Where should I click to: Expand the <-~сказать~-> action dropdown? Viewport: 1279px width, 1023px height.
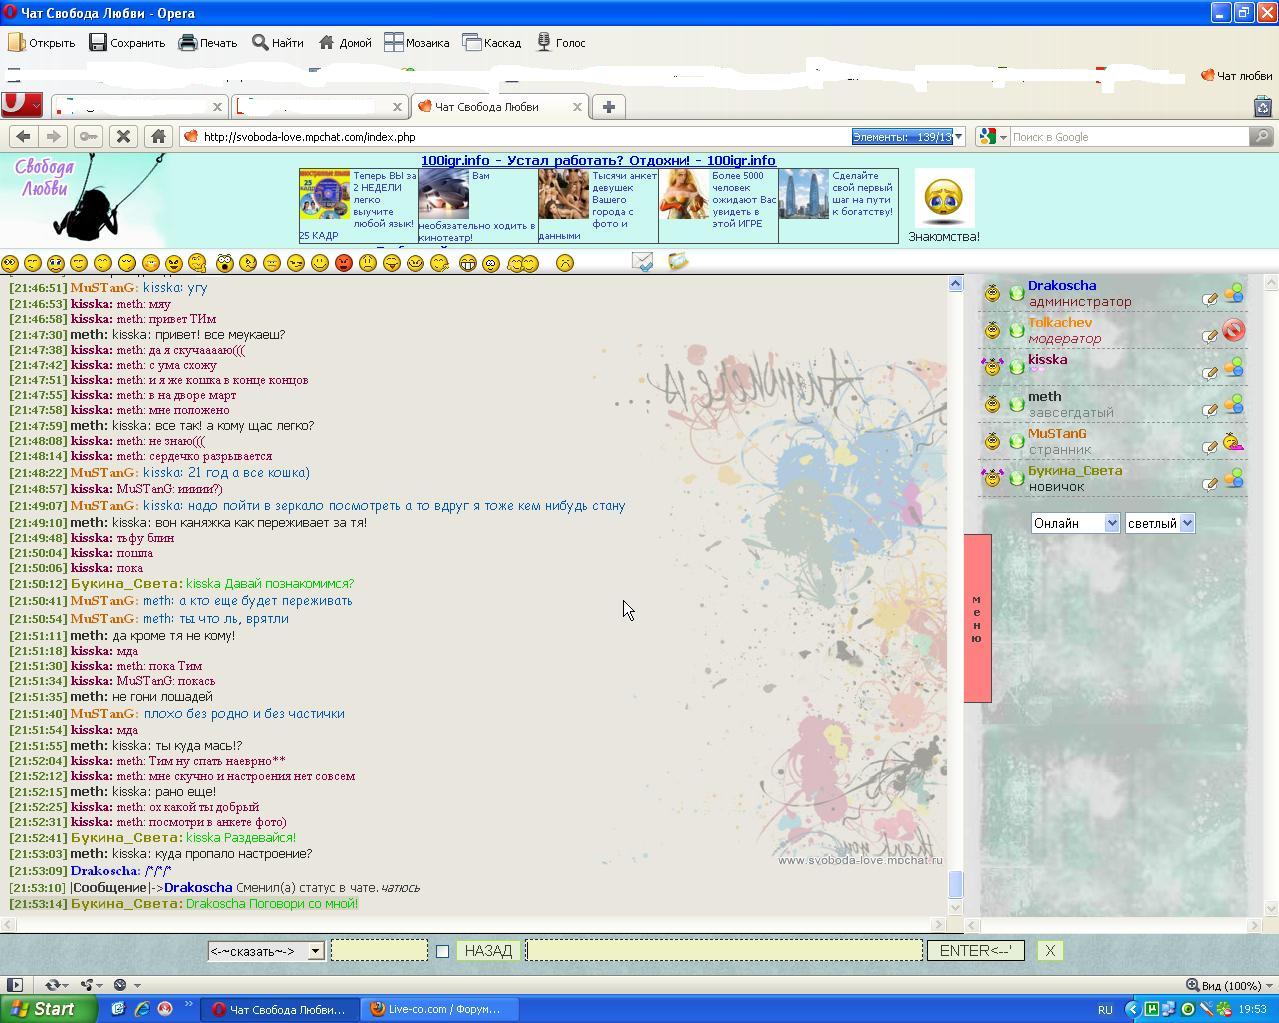pos(266,951)
